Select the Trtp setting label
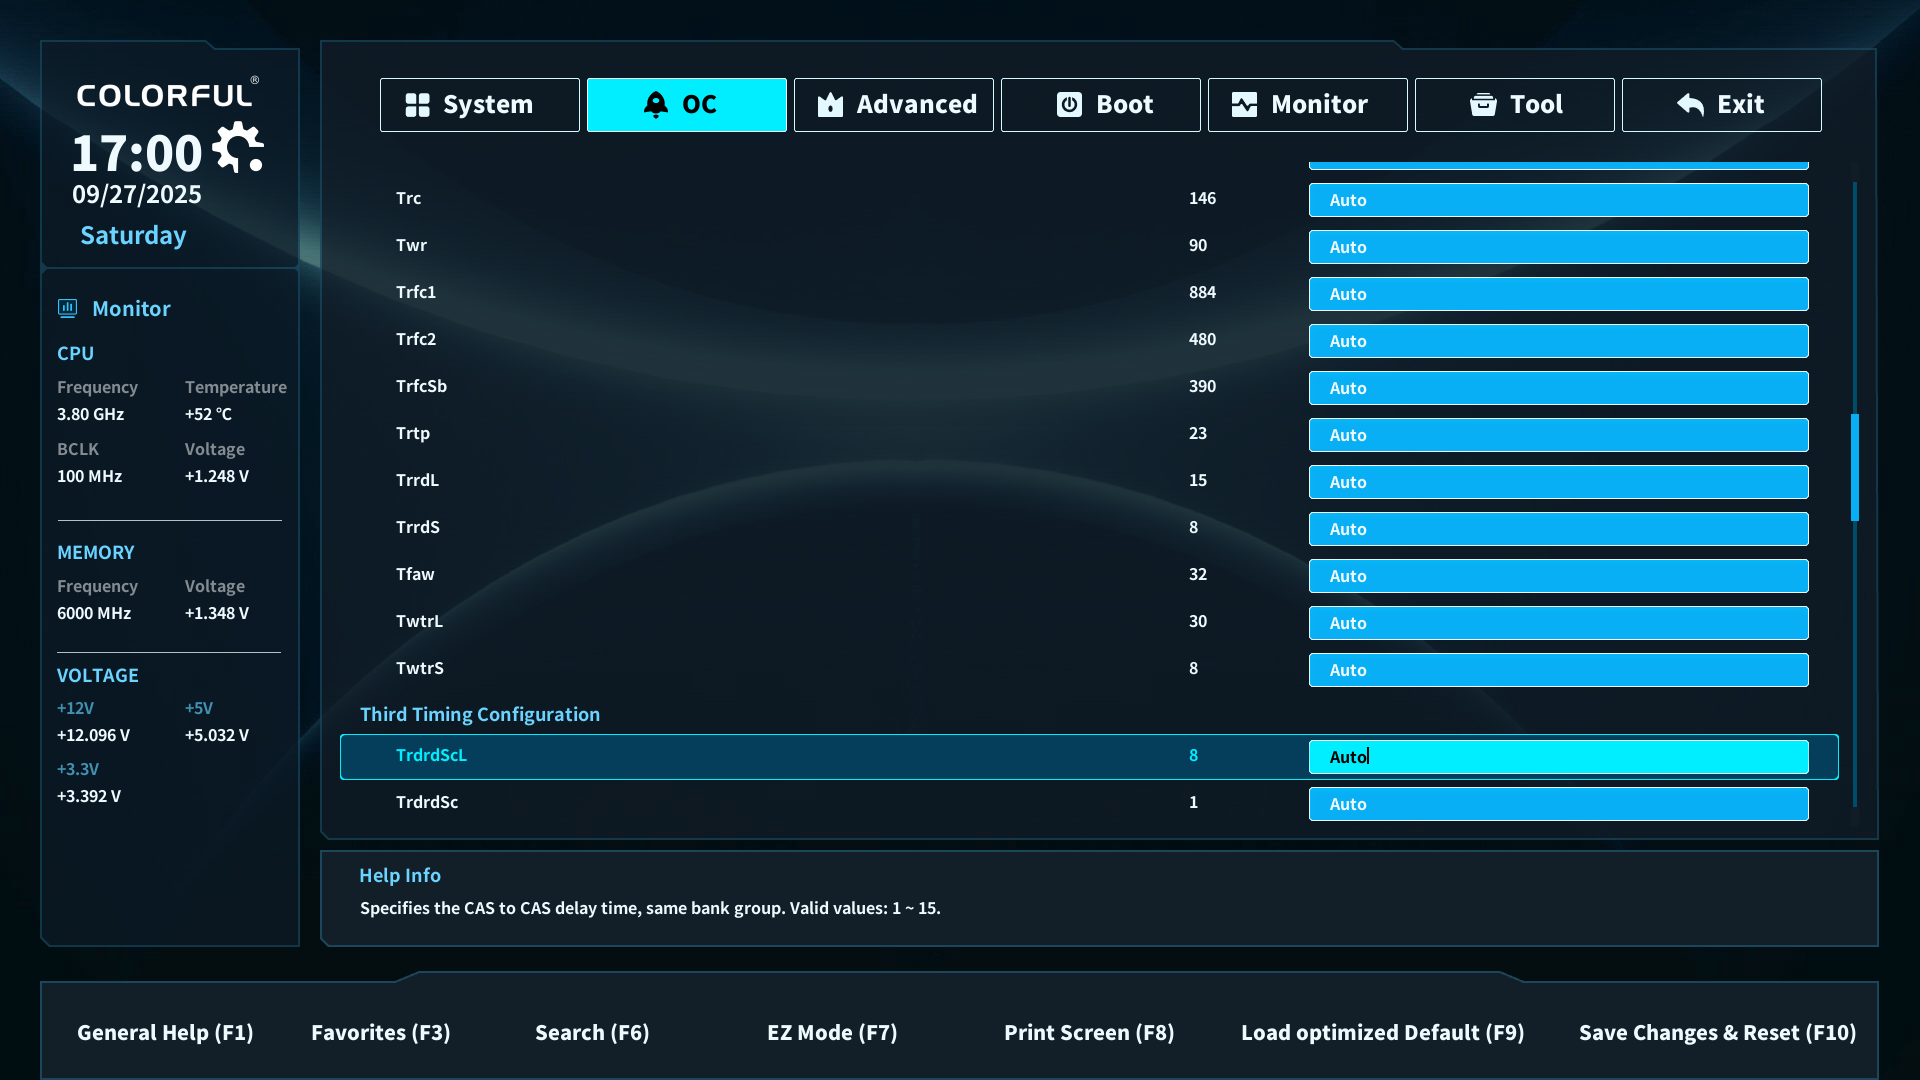1920x1080 pixels. click(x=413, y=433)
